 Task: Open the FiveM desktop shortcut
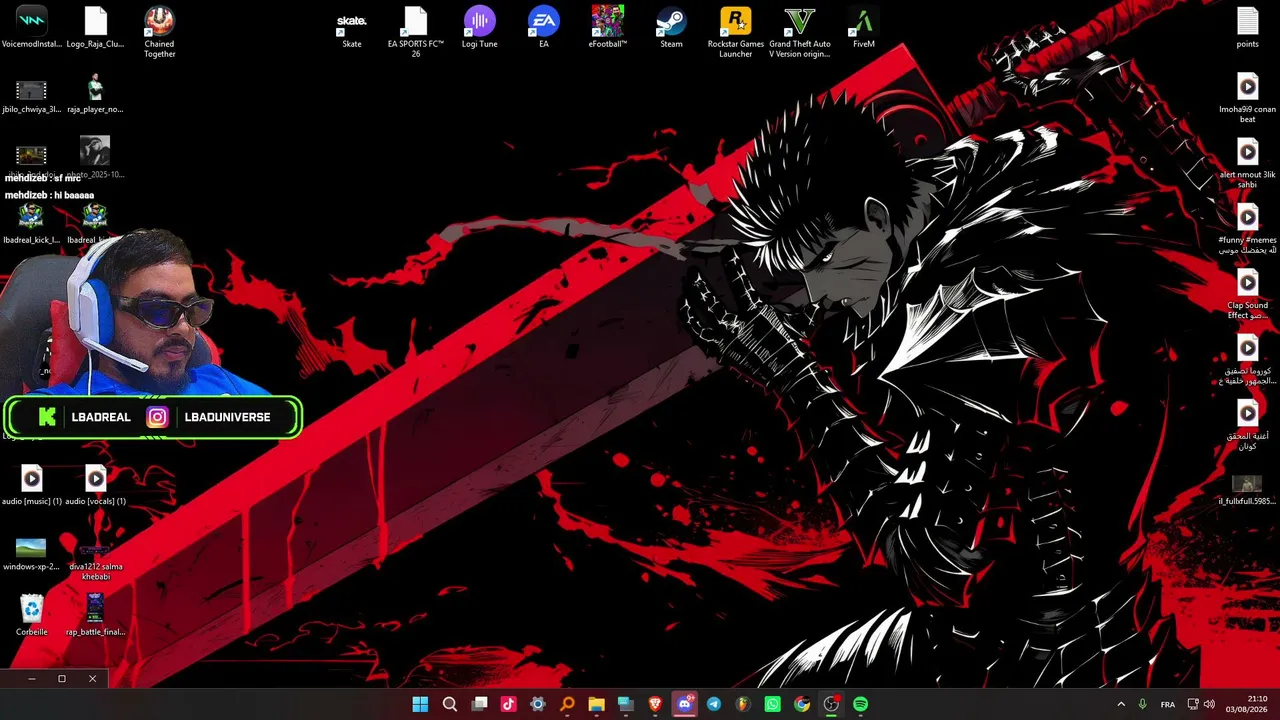(864, 28)
